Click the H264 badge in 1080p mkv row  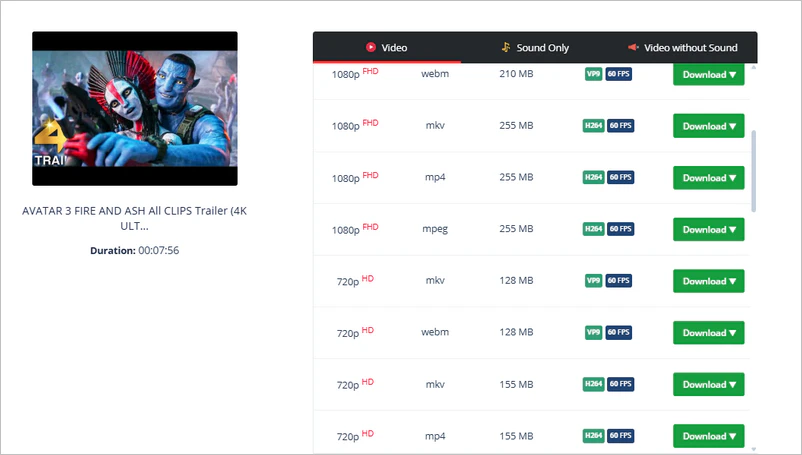click(593, 125)
